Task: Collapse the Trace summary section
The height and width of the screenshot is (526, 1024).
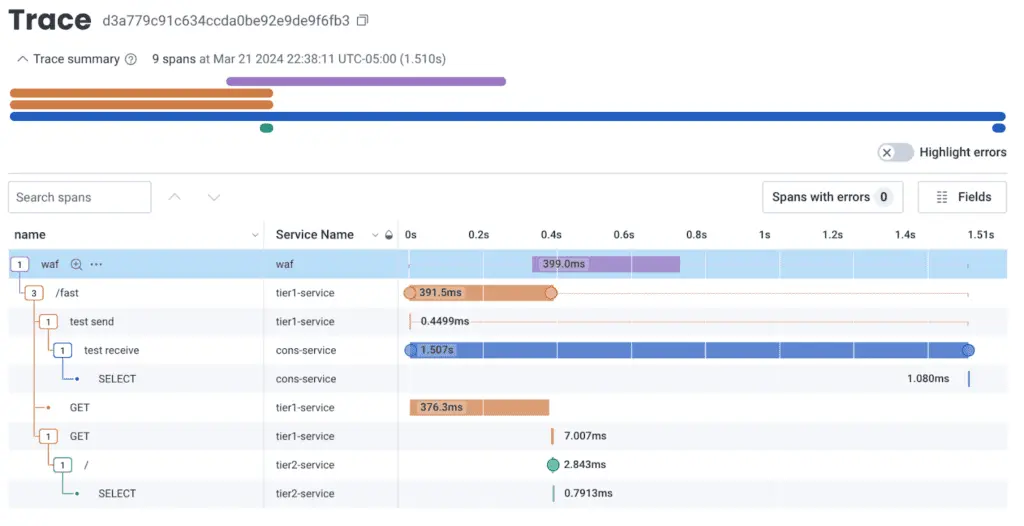Action: 22,59
